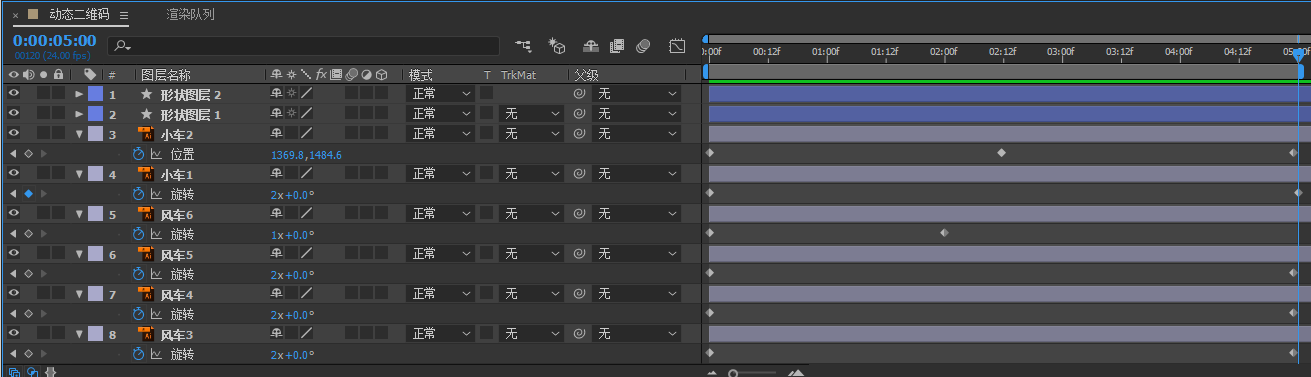The image size is (1311, 377).
Task: Hide the 风车6 layer
Action: point(14,214)
